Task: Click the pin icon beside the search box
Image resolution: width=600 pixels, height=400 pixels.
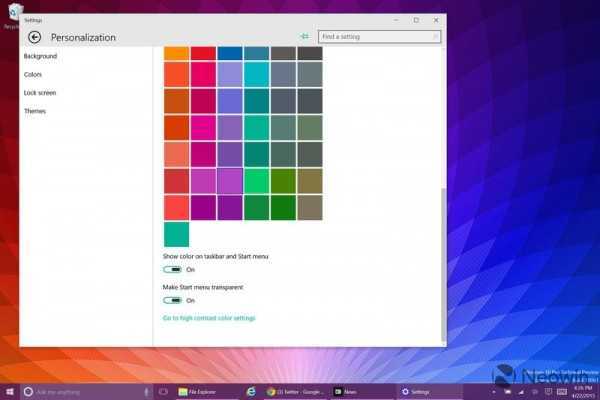Action: (x=305, y=36)
